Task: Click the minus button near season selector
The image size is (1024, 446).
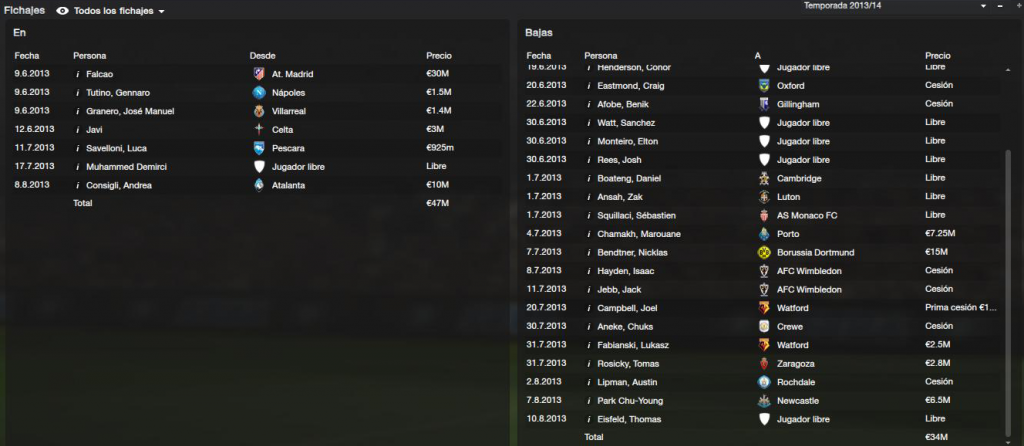Action: pyautogui.click(x=999, y=5)
